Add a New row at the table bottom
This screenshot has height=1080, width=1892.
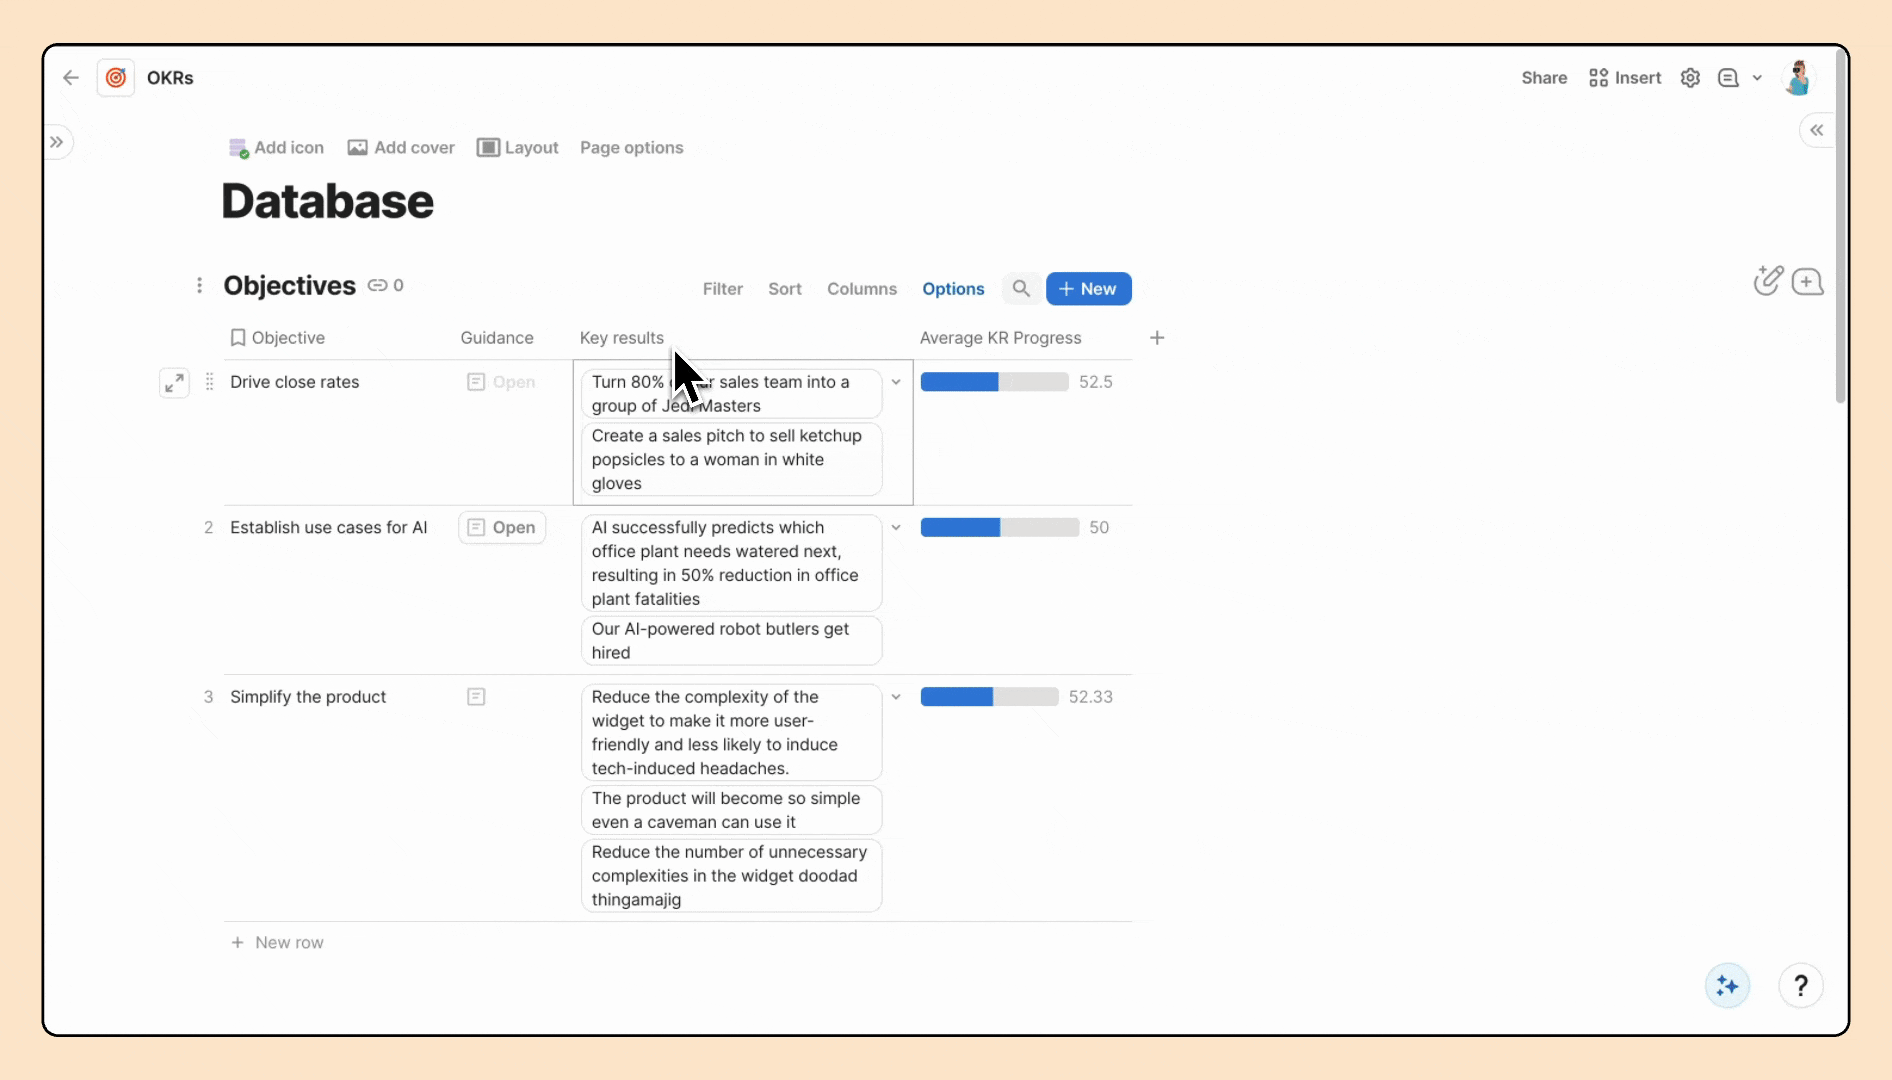click(278, 943)
